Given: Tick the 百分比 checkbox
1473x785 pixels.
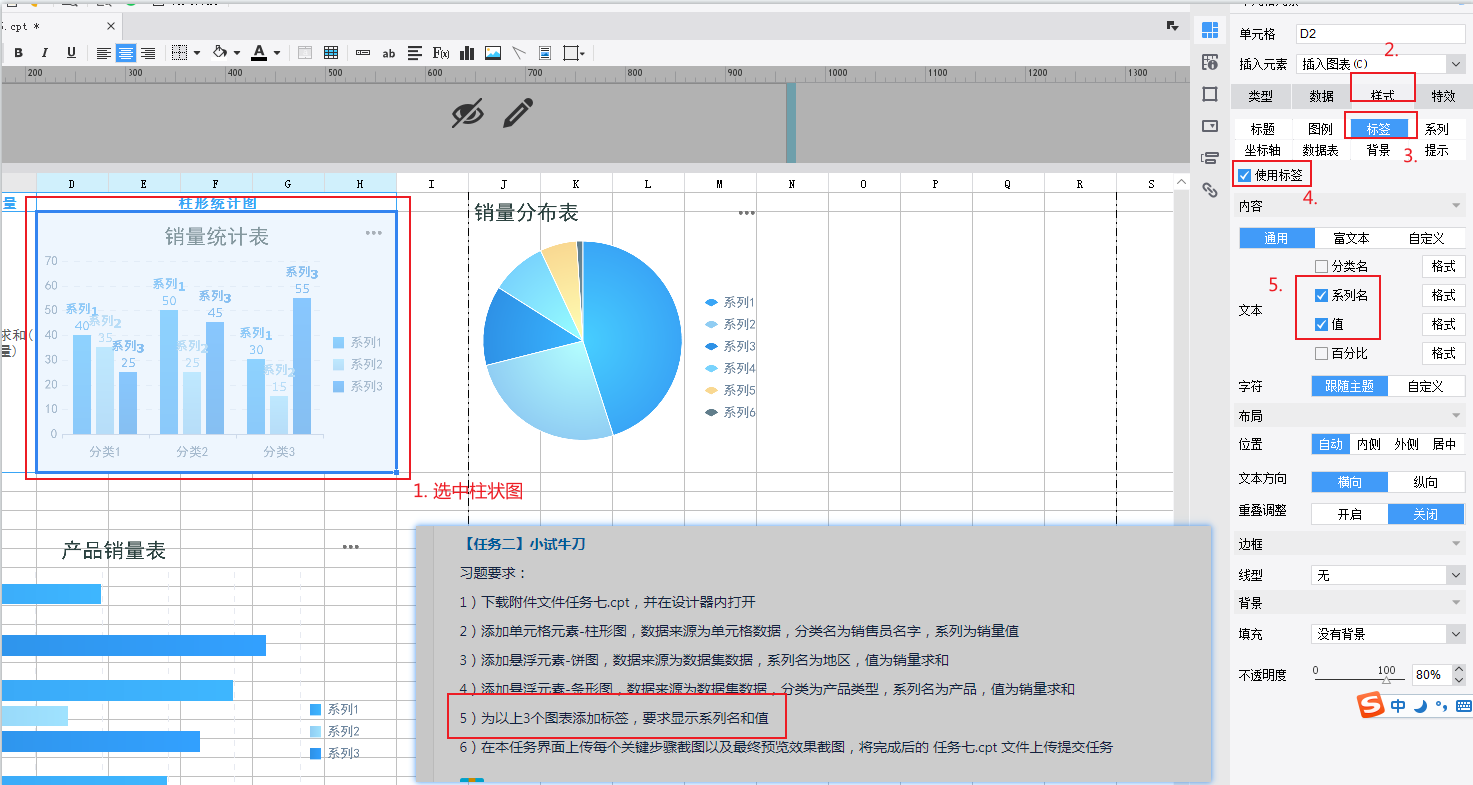Looking at the screenshot, I should [x=1321, y=353].
